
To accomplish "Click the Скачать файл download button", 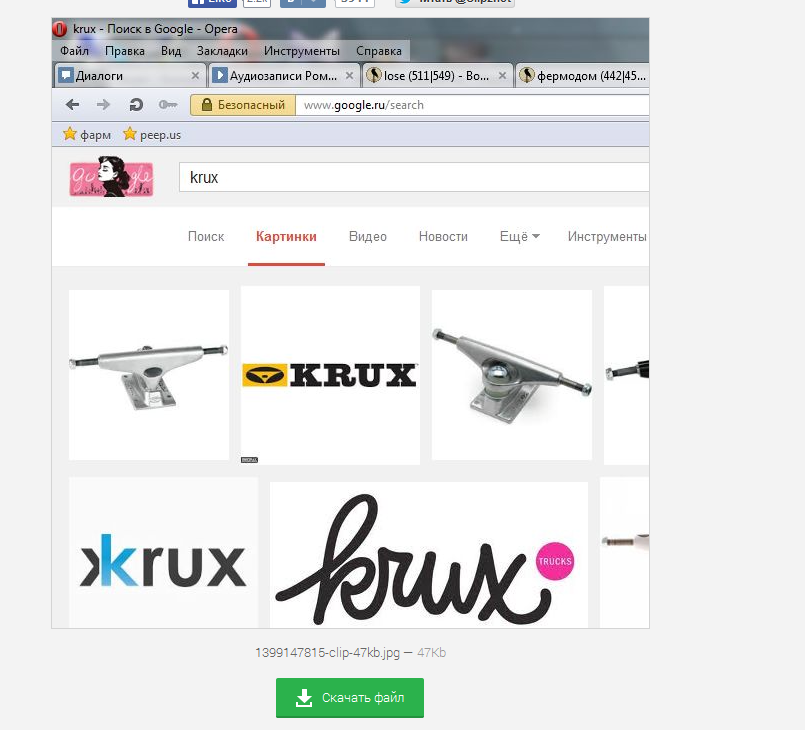I will pos(350,698).
